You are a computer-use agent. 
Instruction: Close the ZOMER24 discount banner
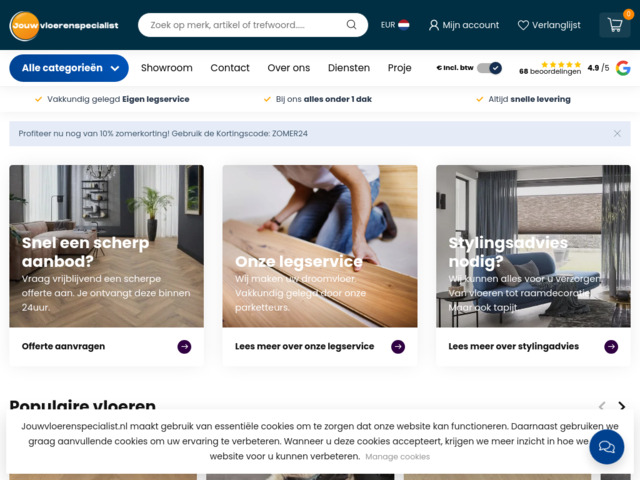point(617,133)
